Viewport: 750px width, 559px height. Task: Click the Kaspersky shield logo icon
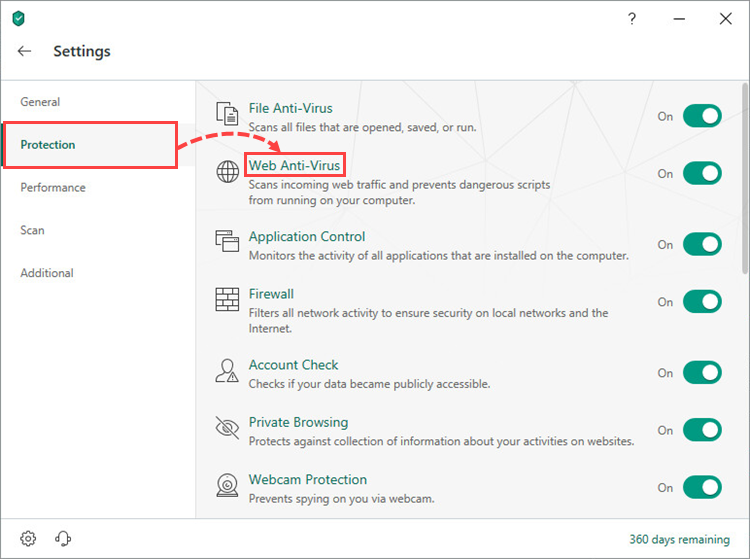click(18, 19)
